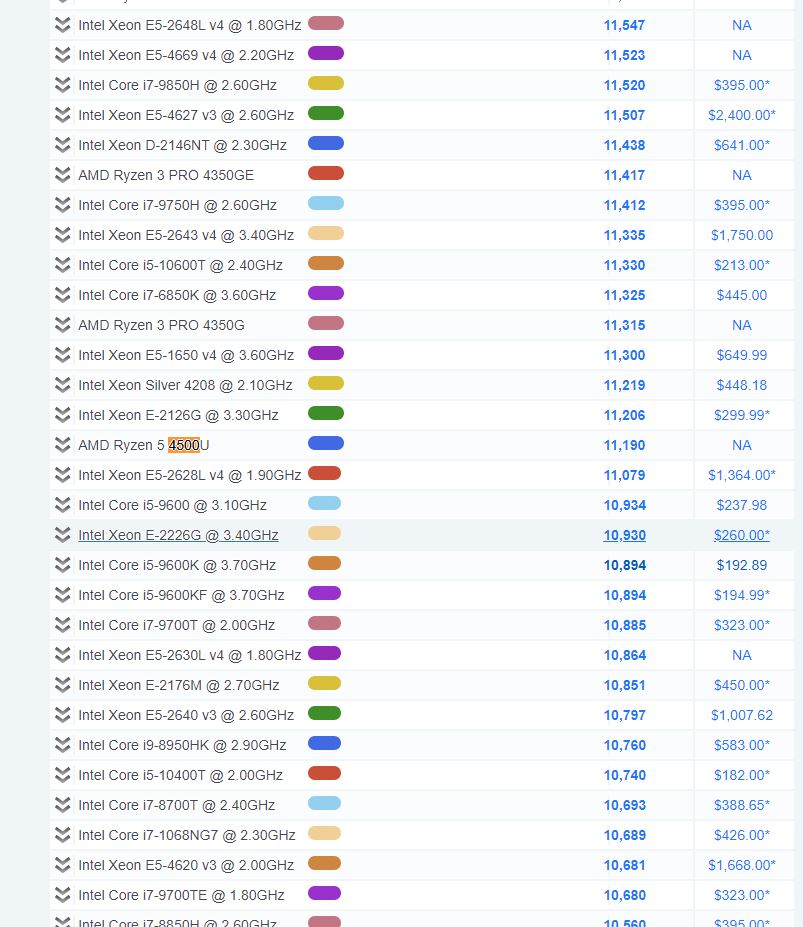803x927 pixels.
Task: Click purple swatch beside Xeon E5-4669 v4
Action: click(x=326, y=54)
